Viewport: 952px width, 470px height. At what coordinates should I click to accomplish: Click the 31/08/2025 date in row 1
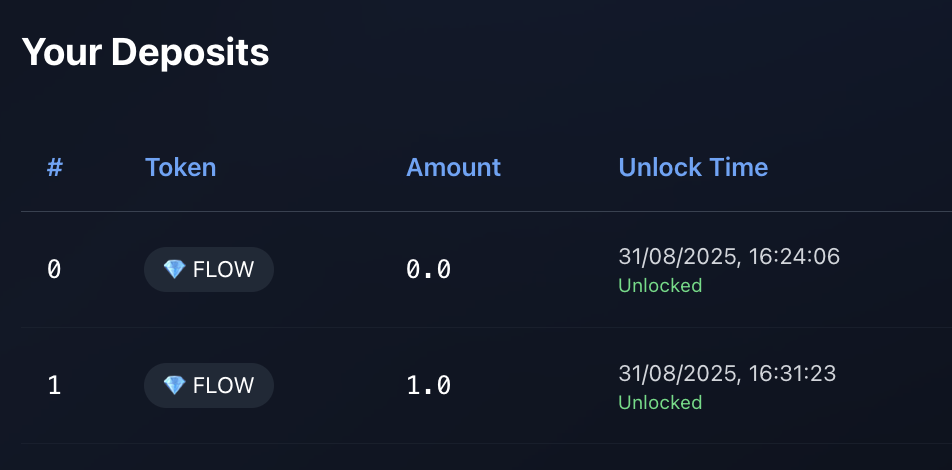pyautogui.click(x=678, y=374)
